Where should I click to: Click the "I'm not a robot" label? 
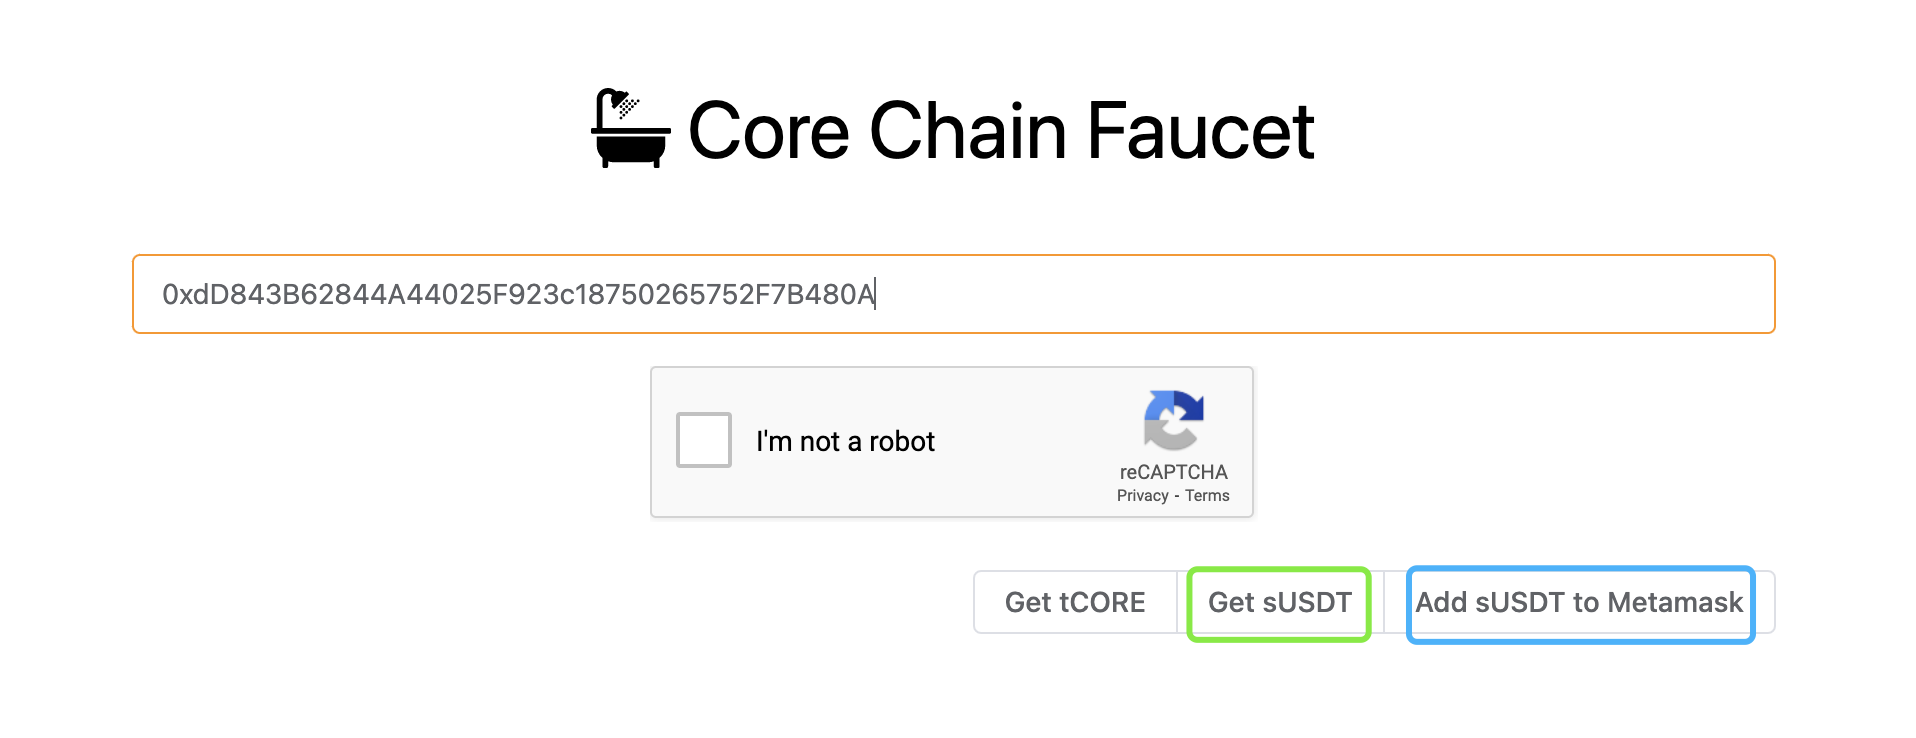click(x=845, y=442)
